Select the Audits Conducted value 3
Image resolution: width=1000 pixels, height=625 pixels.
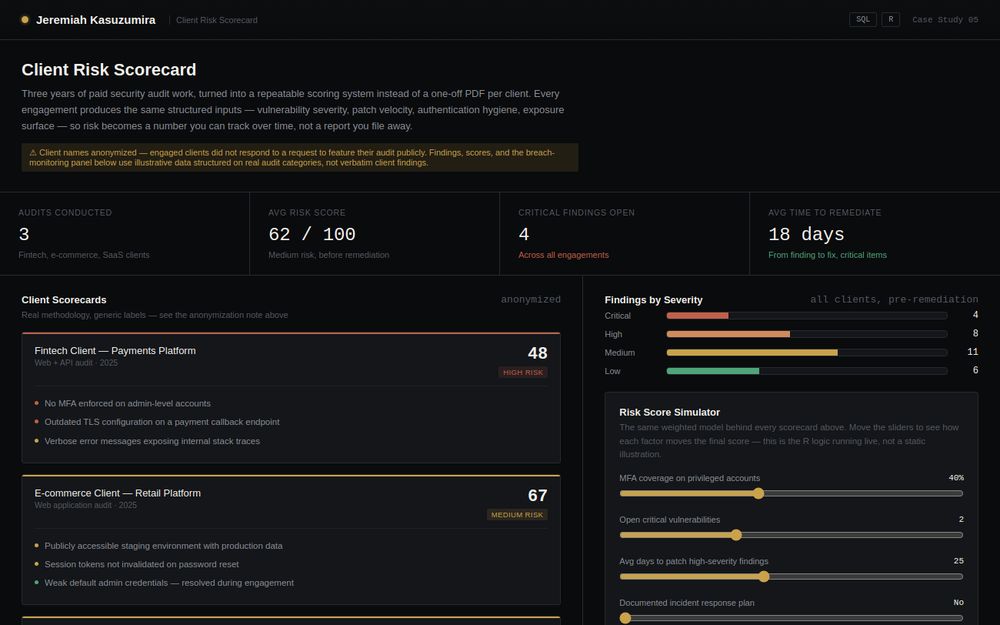[x=24, y=235]
